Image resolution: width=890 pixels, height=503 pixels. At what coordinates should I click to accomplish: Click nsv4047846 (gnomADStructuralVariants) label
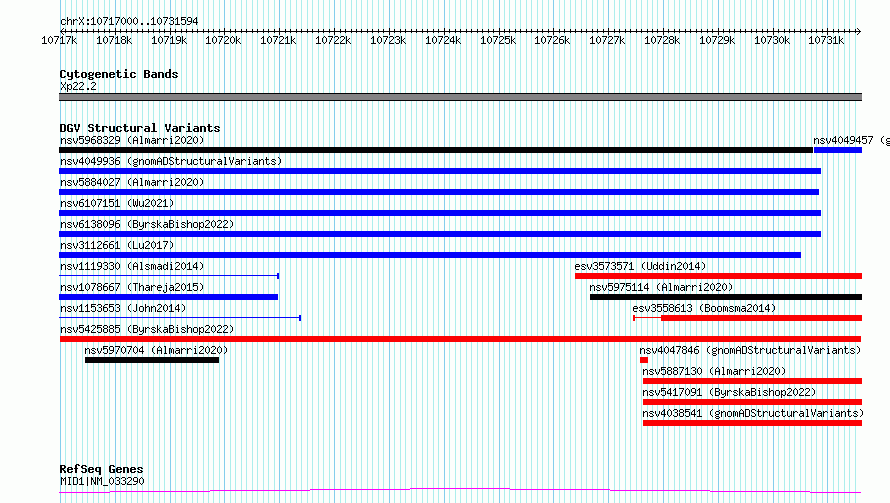pos(750,350)
